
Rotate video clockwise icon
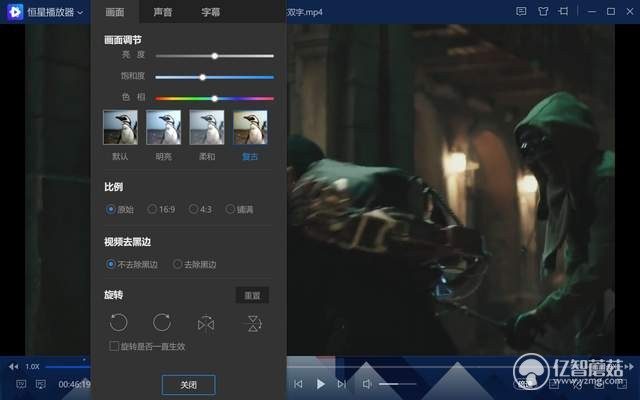coord(162,322)
